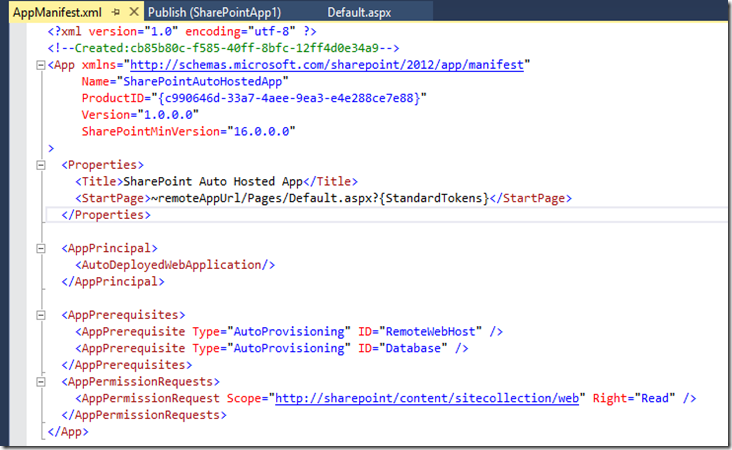Click the closing </AppPrerequisites> tag
732x450 pixels.
coord(127,365)
